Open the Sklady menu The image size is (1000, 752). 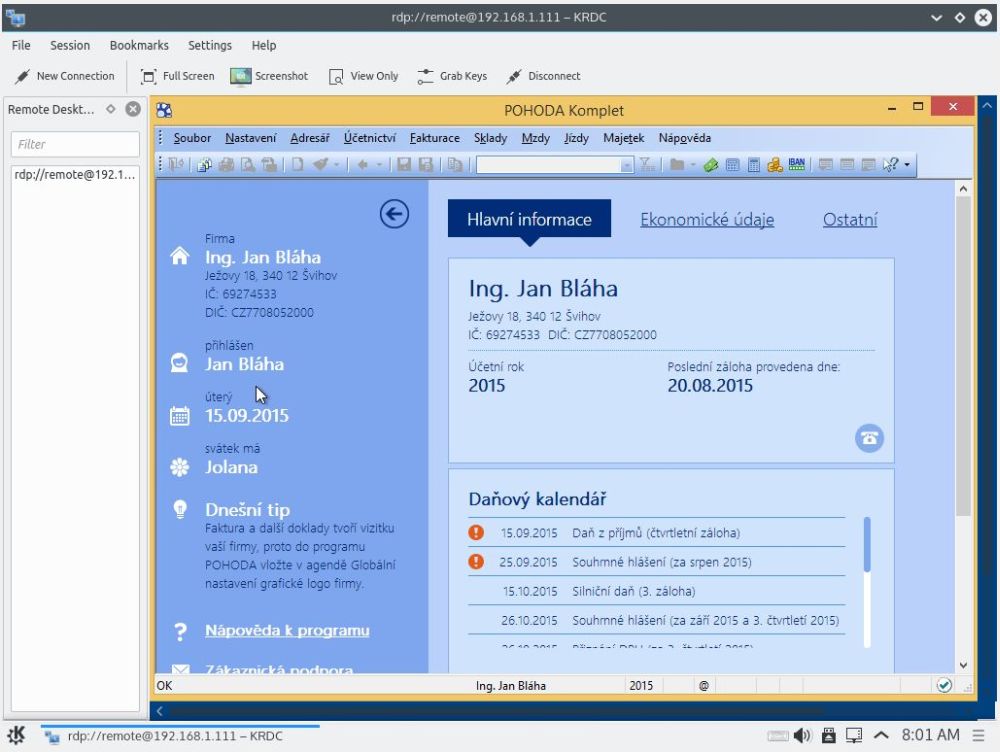click(x=490, y=138)
